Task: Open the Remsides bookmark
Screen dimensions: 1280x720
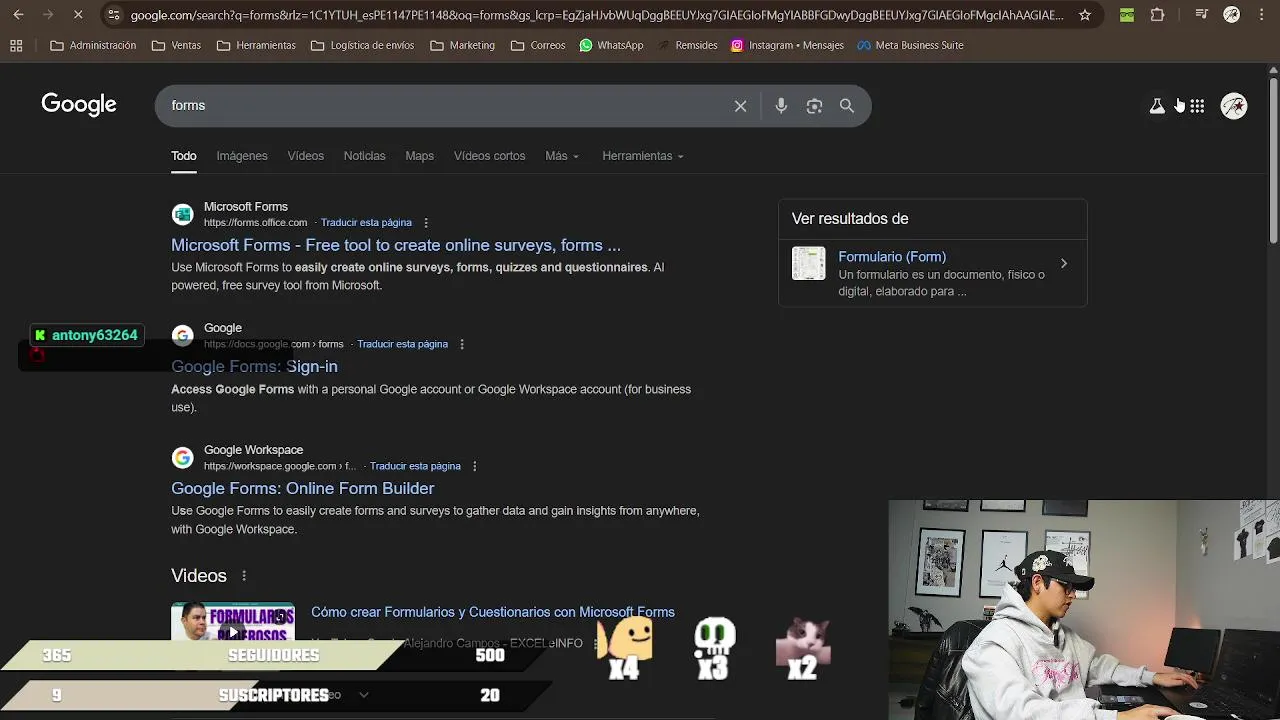Action: pos(687,45)
